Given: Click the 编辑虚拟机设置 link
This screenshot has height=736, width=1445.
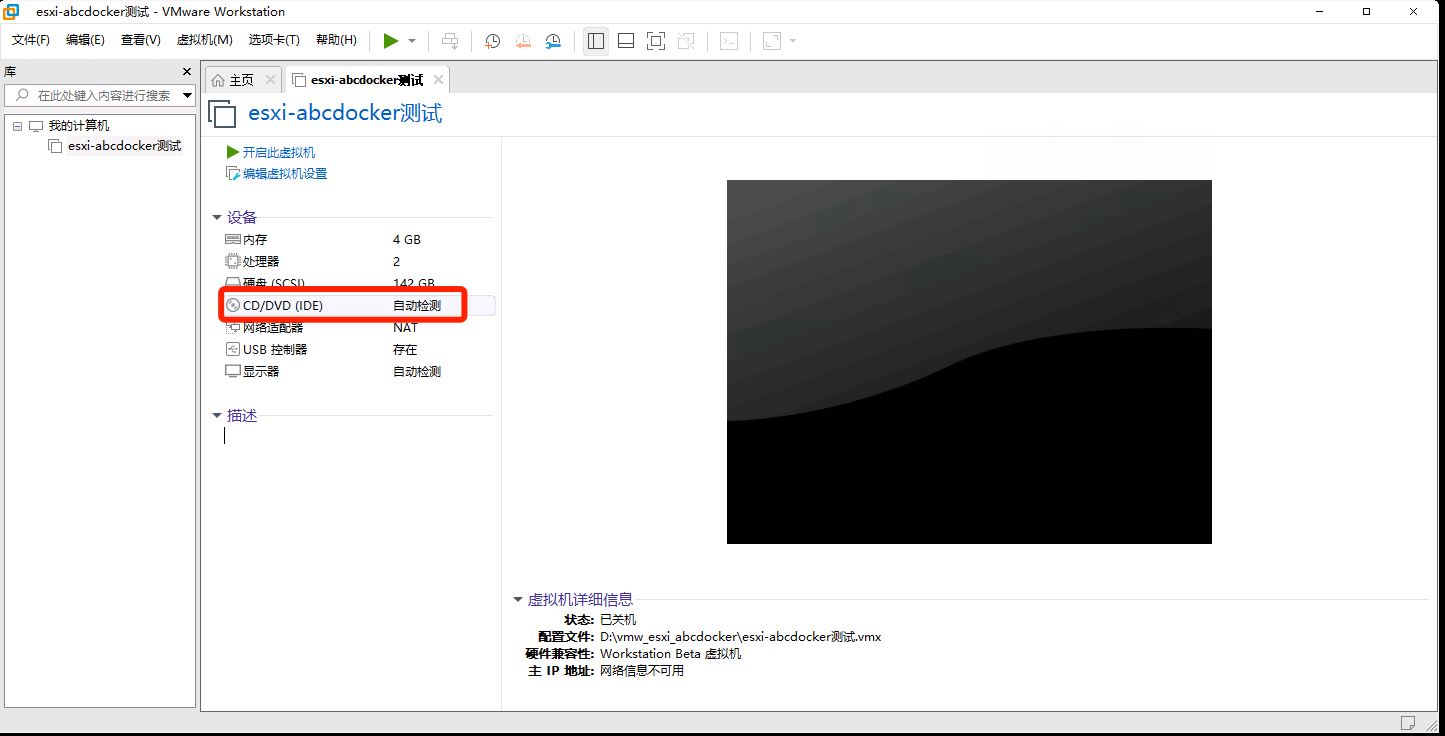Looking at the screenshot, I should (x=285, y=174).
